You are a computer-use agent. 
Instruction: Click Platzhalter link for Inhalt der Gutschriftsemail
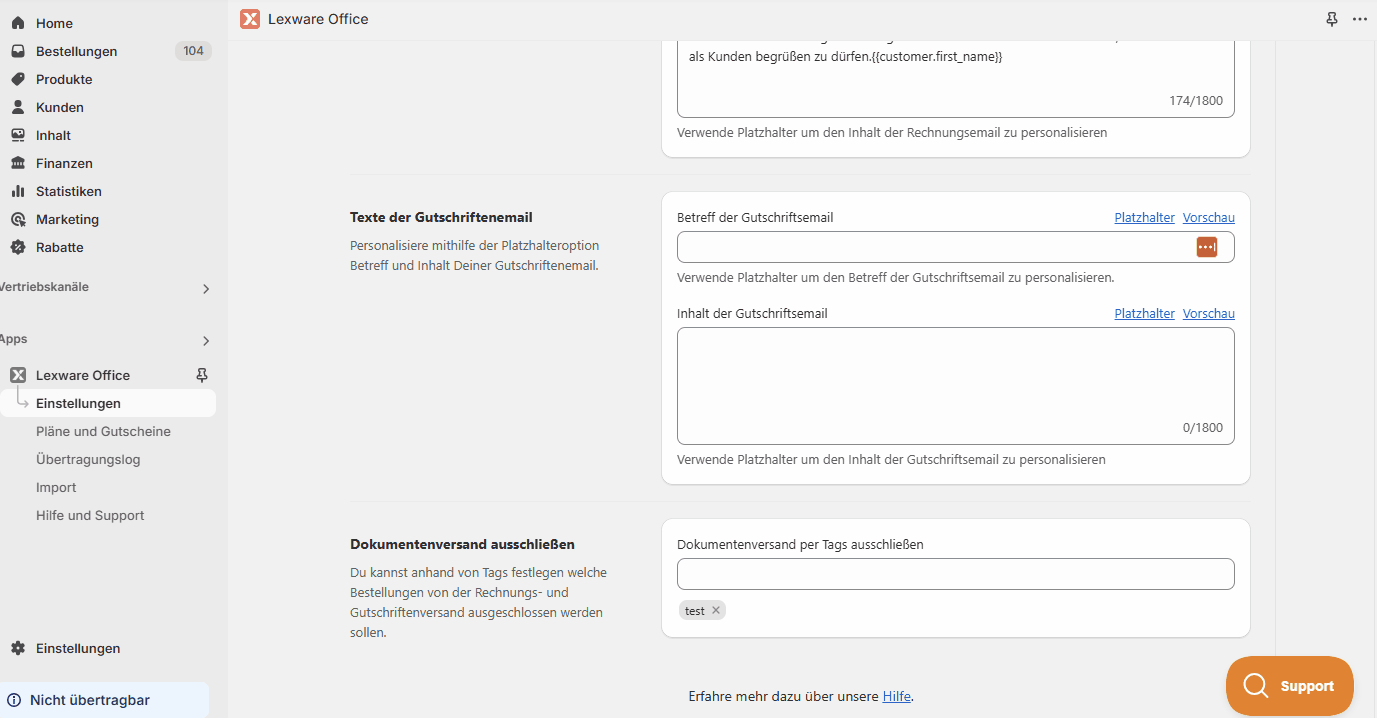point(1144,313)
